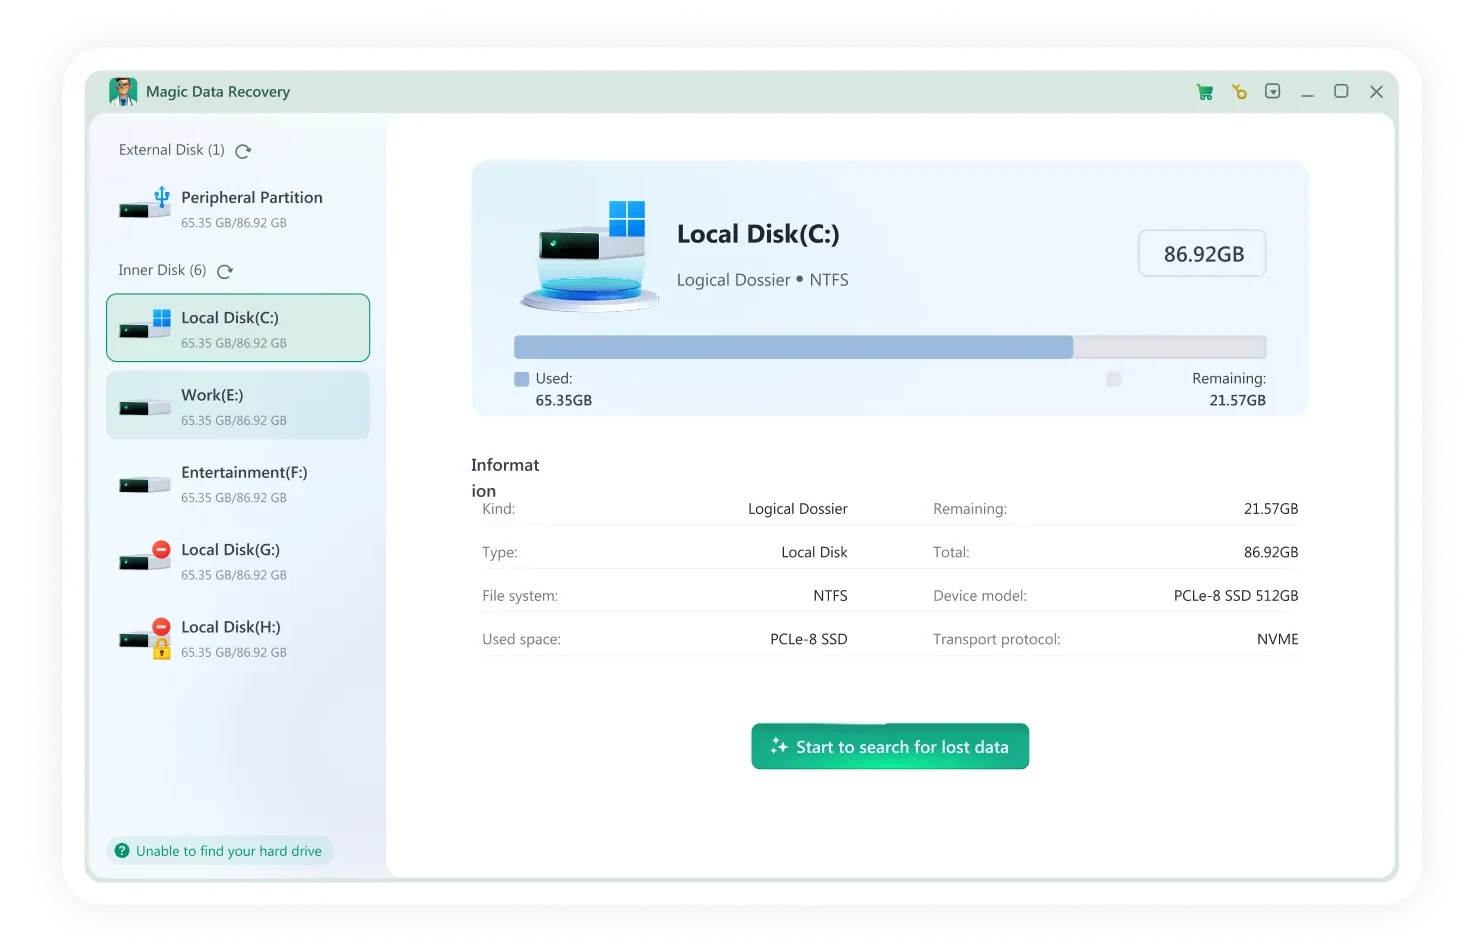Click Start to search for lost data

[890, 746]
